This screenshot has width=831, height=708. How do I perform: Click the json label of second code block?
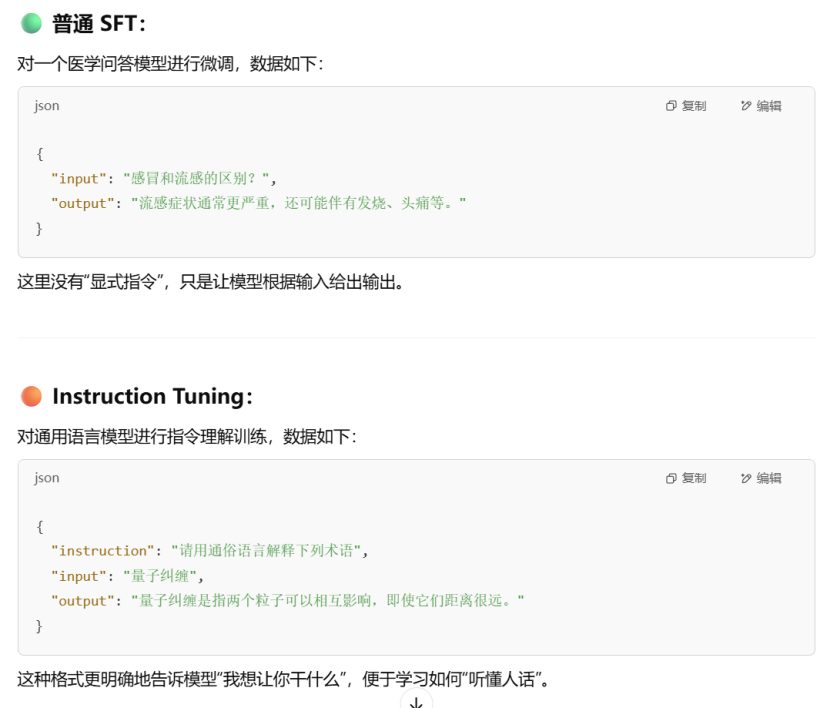click(47, 478)
